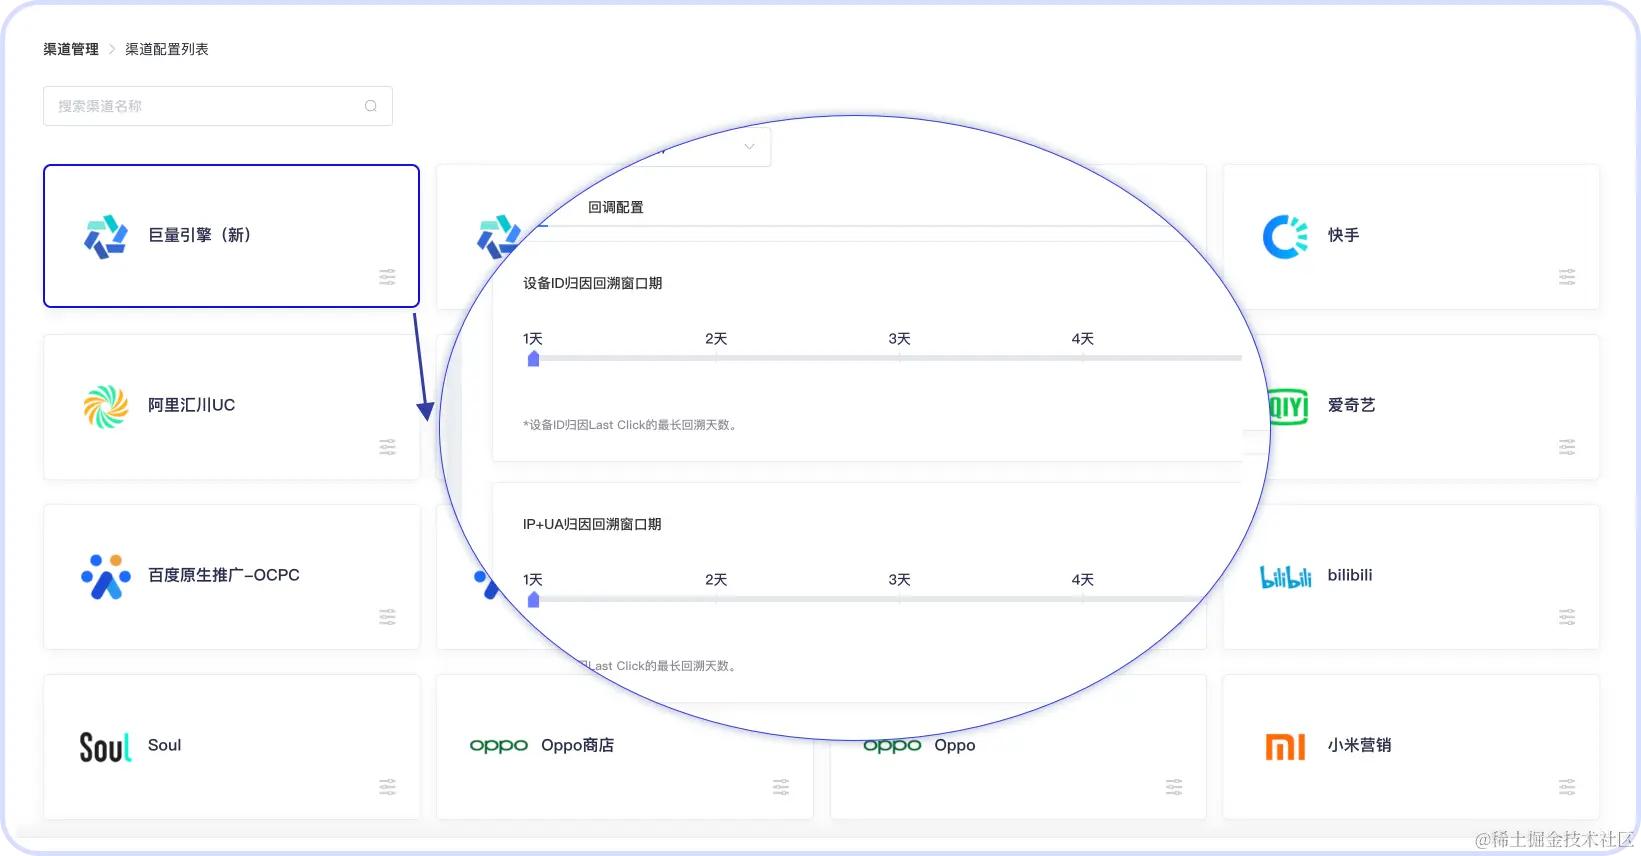Click the 渠道配置列表 breadcrumb
Image resolution: width=1641 pixels, height=856 pixels.
coord(167,49)
